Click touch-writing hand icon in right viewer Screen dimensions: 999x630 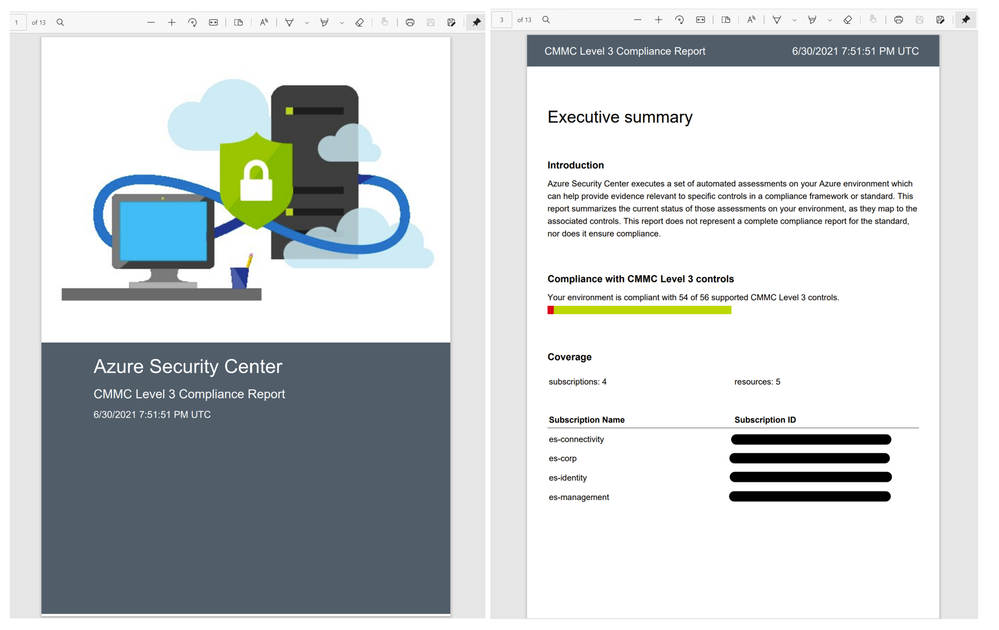click(x=873, y=20)
